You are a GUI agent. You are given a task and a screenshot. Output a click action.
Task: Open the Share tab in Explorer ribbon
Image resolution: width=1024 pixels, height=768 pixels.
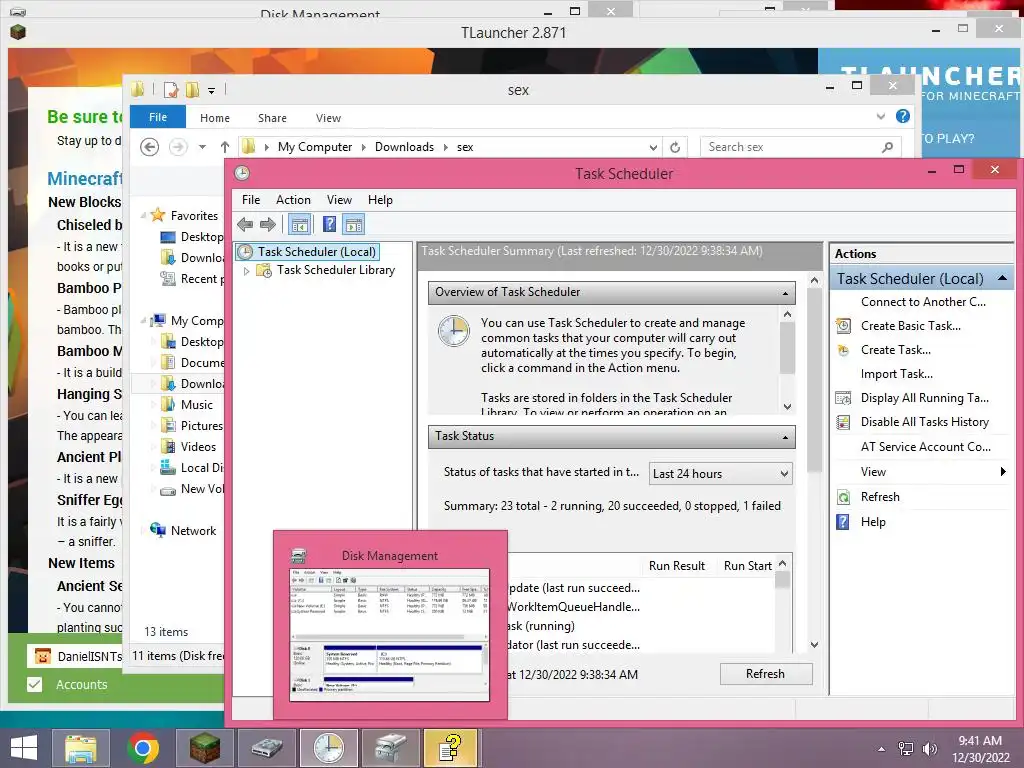272,118
